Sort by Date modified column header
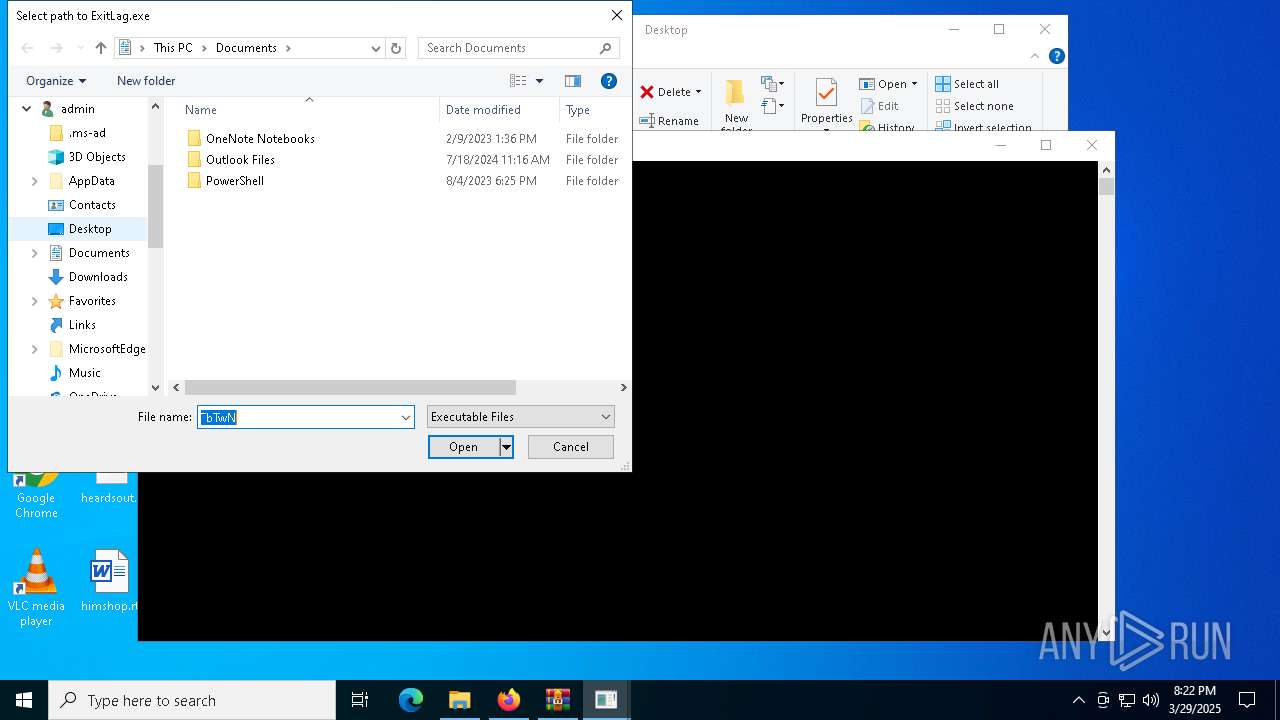 click(x=483, y=110)
